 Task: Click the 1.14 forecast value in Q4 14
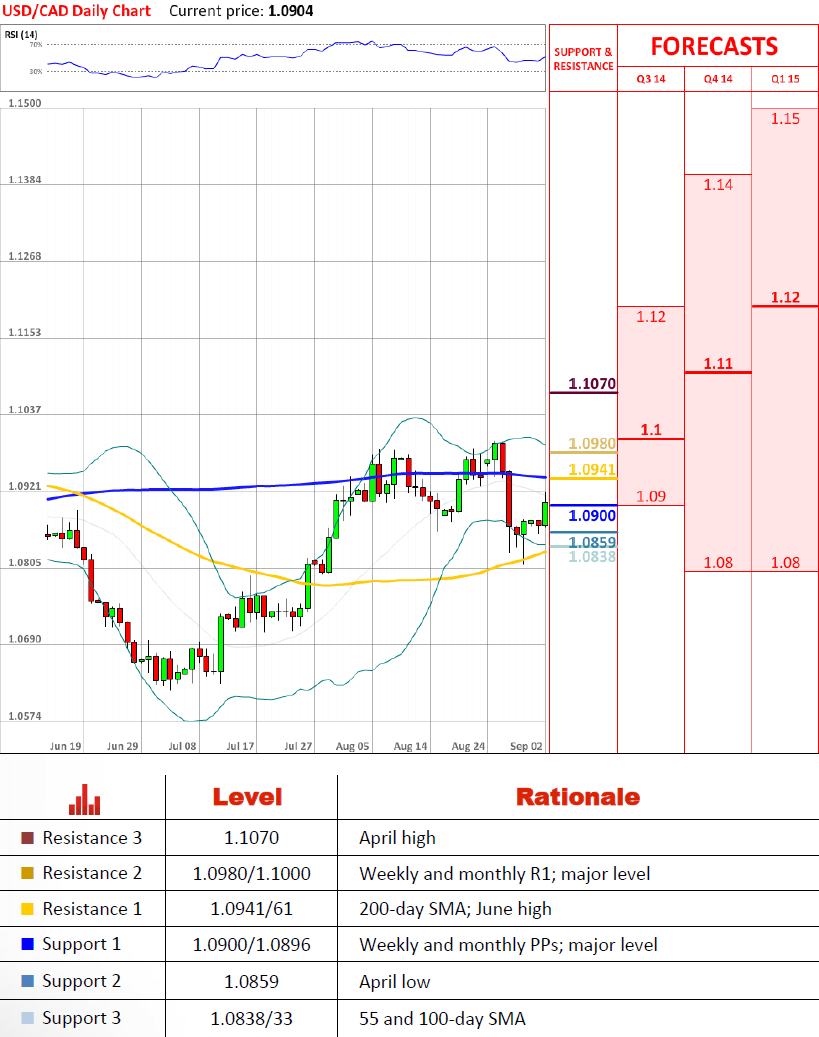tap(718, 185)
